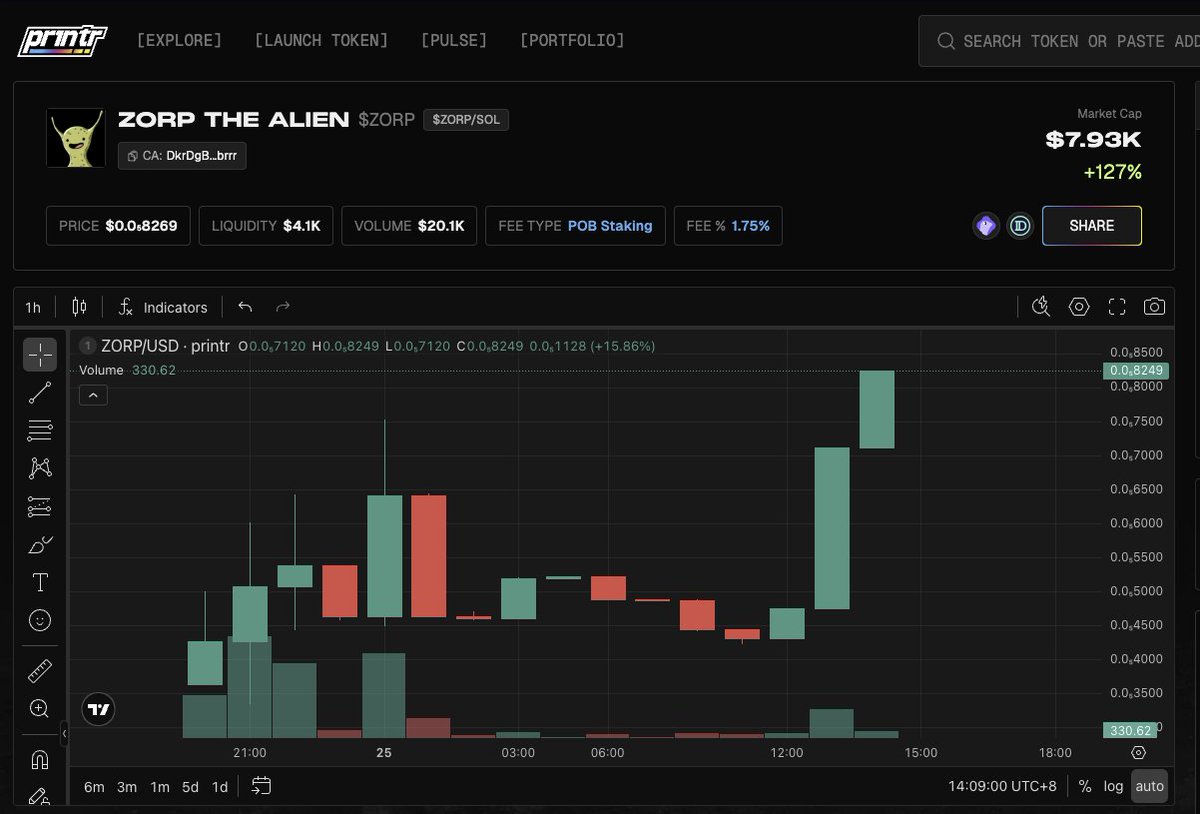Undo the last chart action
The width and height of the screenshot is (1200, 814).
point(245,307)
